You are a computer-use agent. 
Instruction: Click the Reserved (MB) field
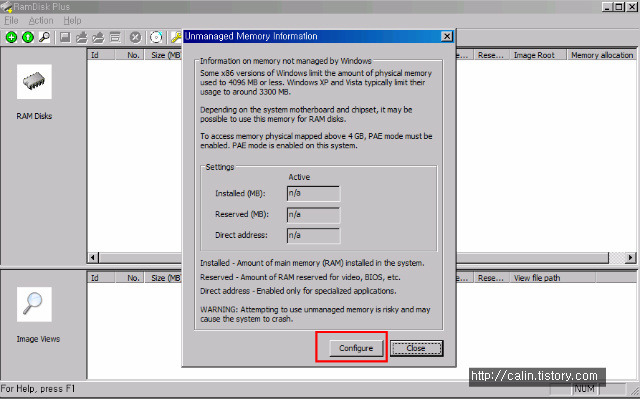313,215
